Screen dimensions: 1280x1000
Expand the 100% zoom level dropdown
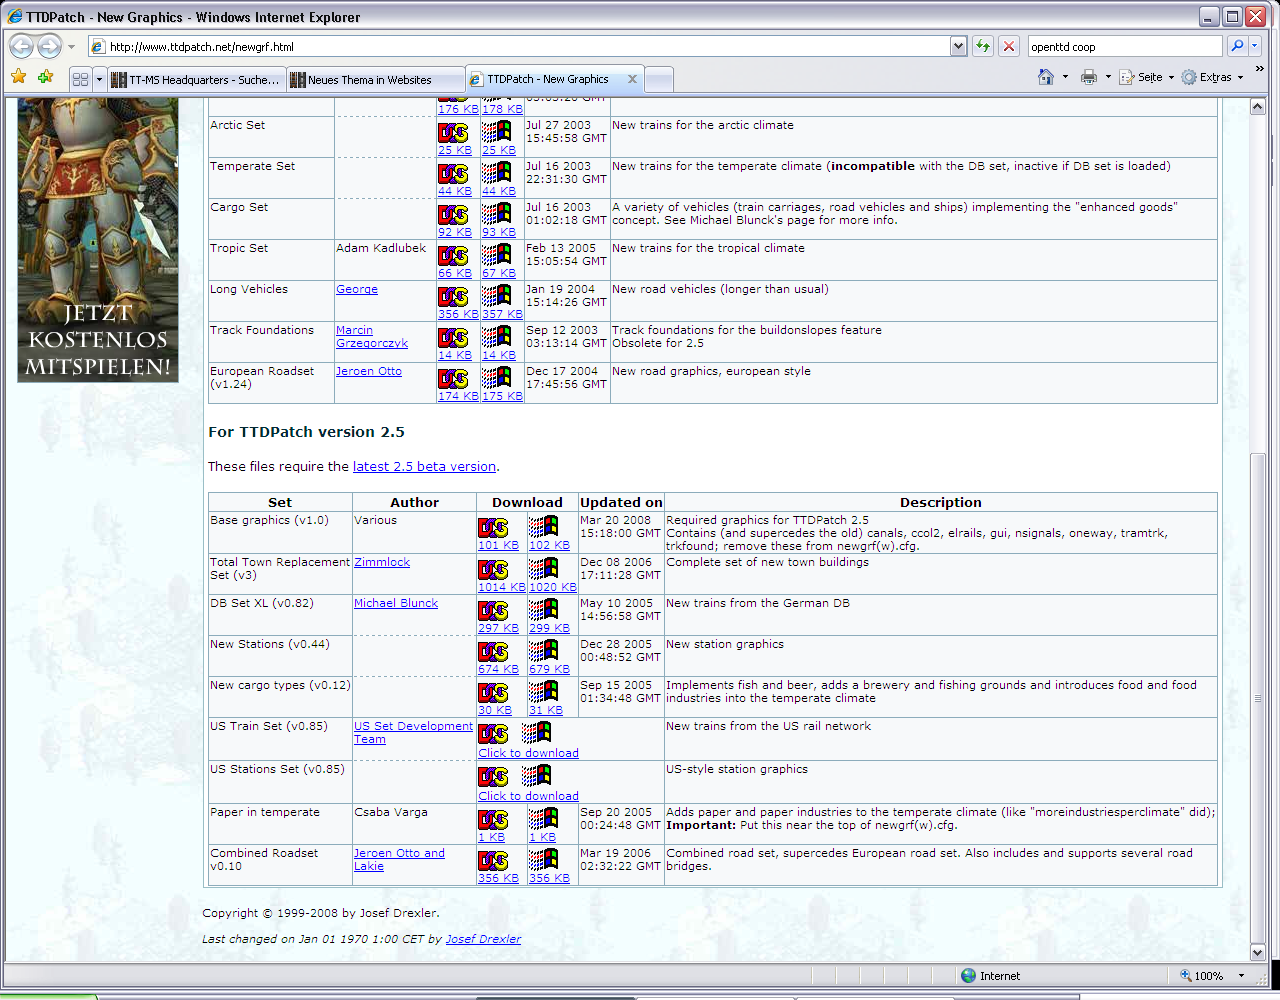pos(1241,976)
